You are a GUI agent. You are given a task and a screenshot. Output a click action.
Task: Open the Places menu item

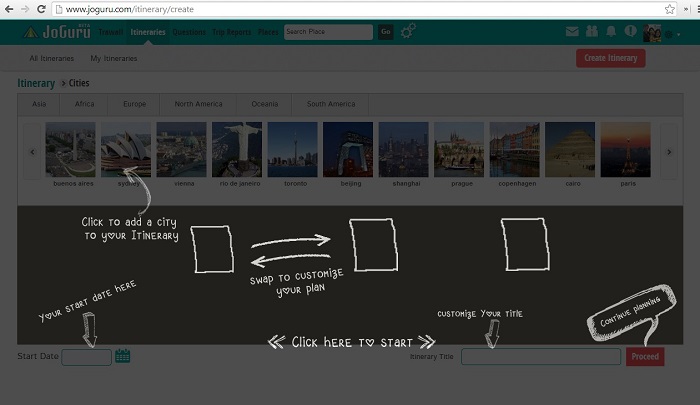268,32
